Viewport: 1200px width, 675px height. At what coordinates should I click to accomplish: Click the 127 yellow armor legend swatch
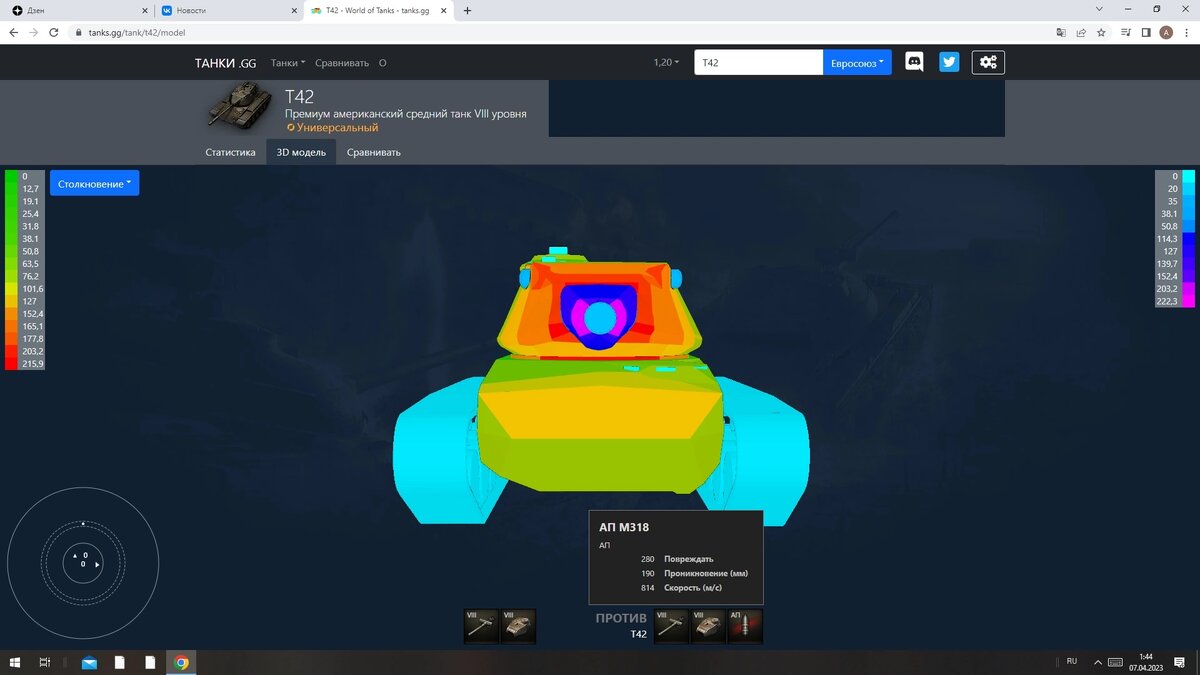click(x=11, y=301)
